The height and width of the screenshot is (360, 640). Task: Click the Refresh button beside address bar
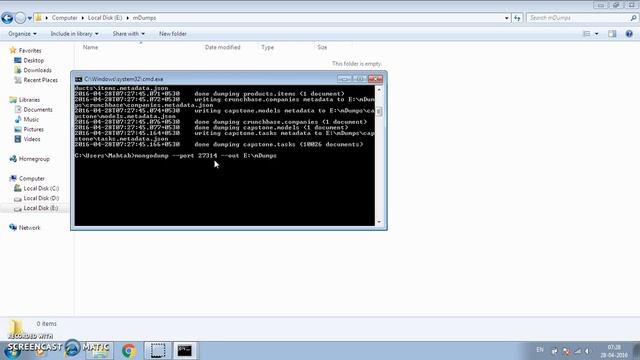tap(517, 18)
